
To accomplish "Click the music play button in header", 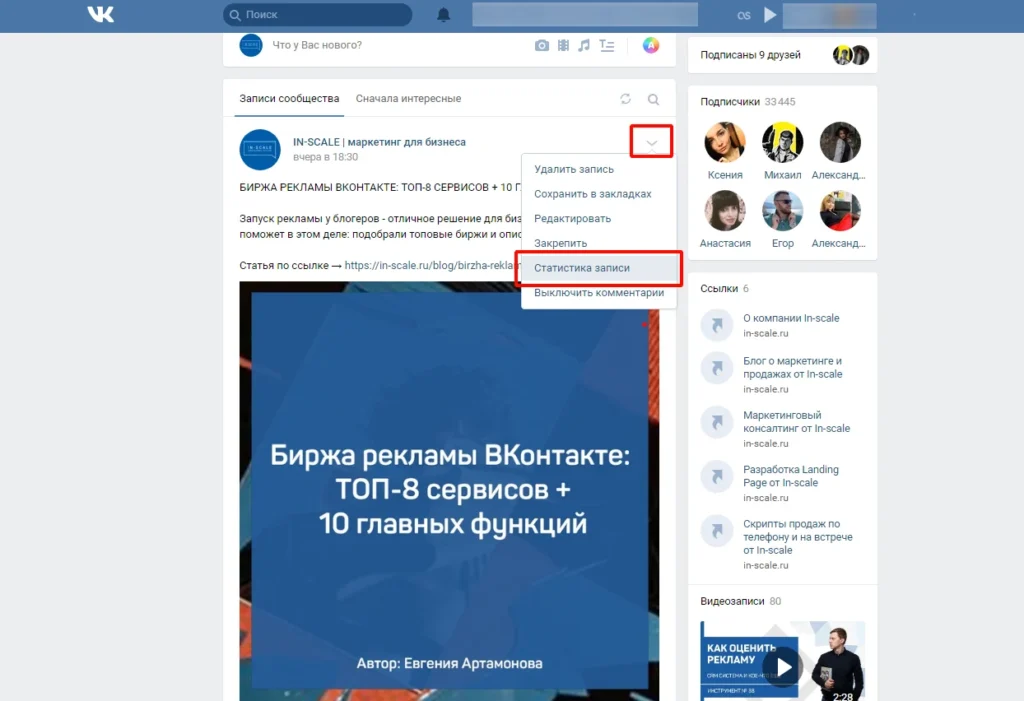I will pos(770,14).
